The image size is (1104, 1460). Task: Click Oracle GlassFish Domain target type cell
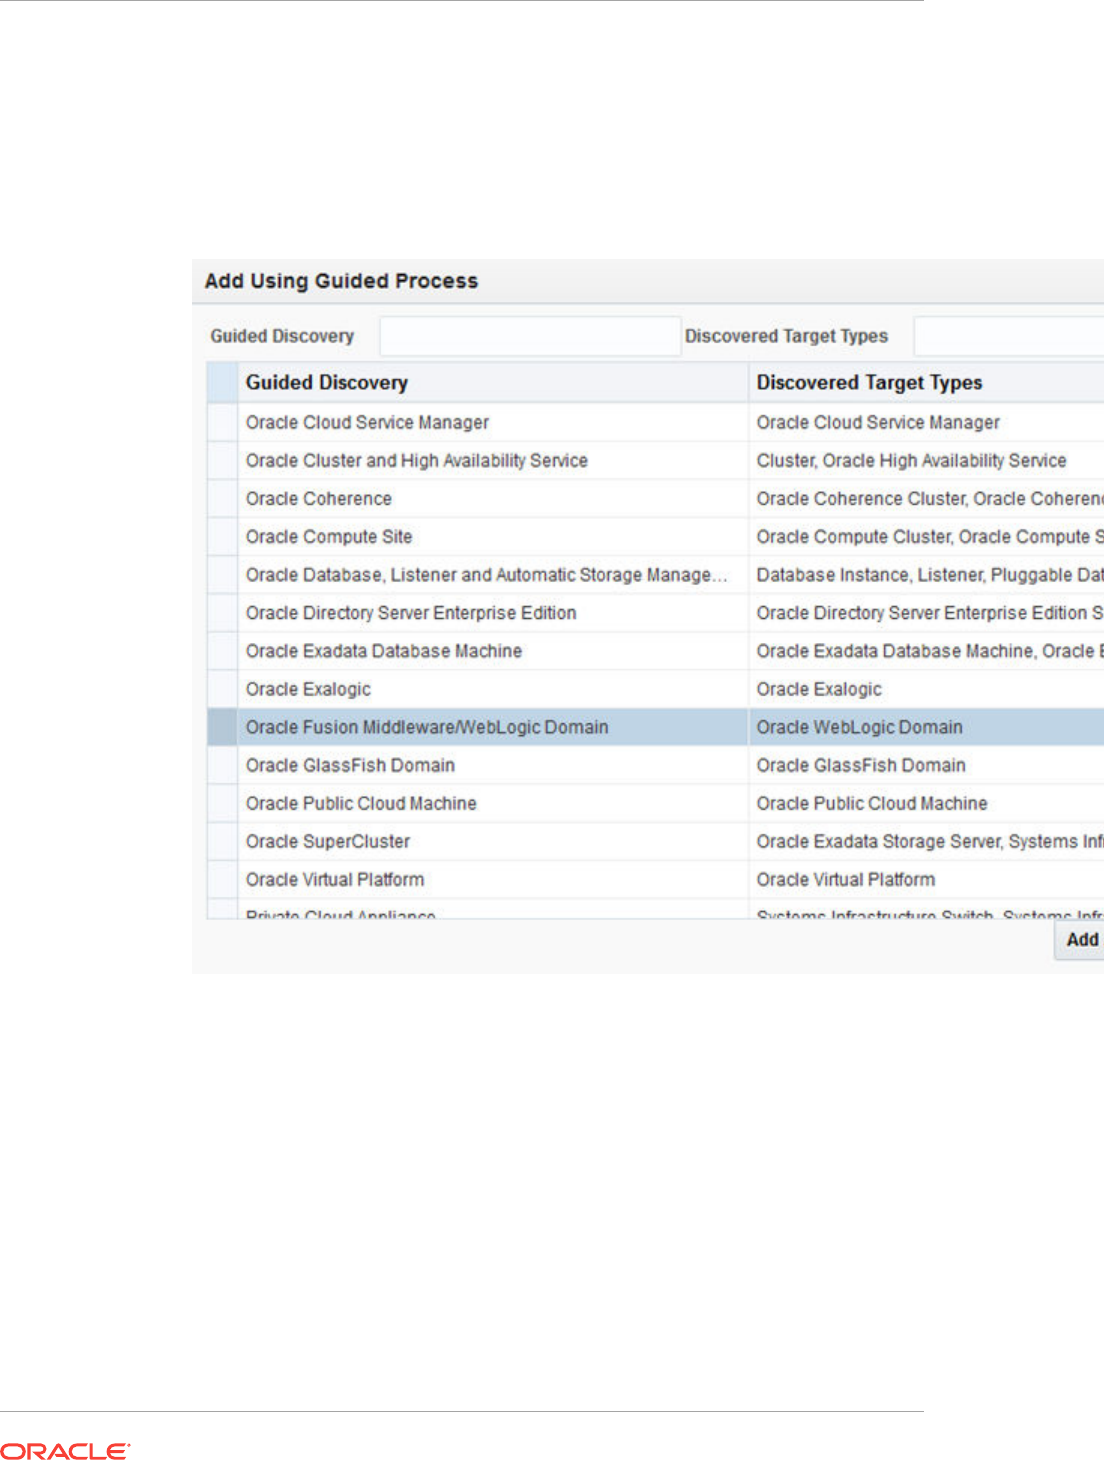coord(926,765)
